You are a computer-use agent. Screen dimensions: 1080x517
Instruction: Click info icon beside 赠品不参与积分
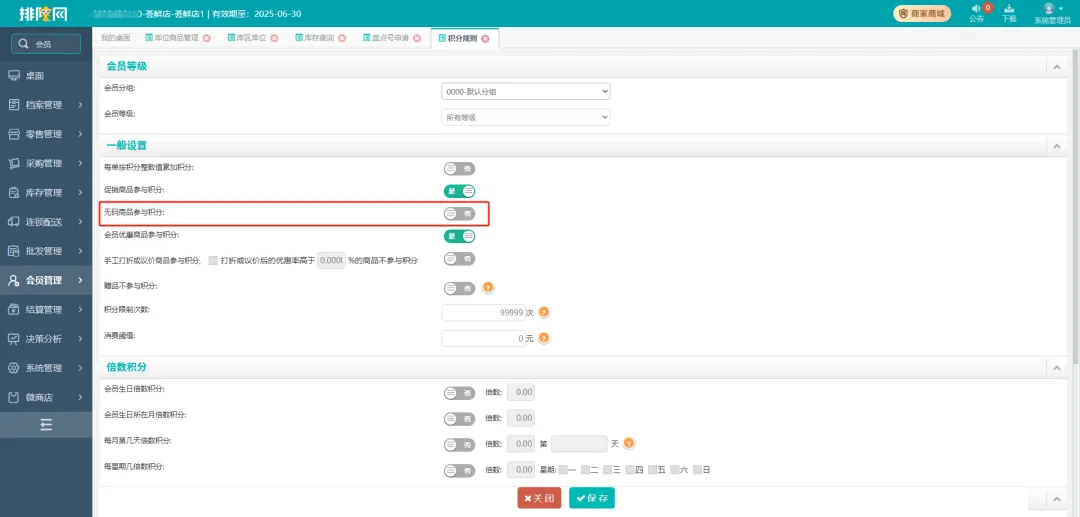coord(488,288)
